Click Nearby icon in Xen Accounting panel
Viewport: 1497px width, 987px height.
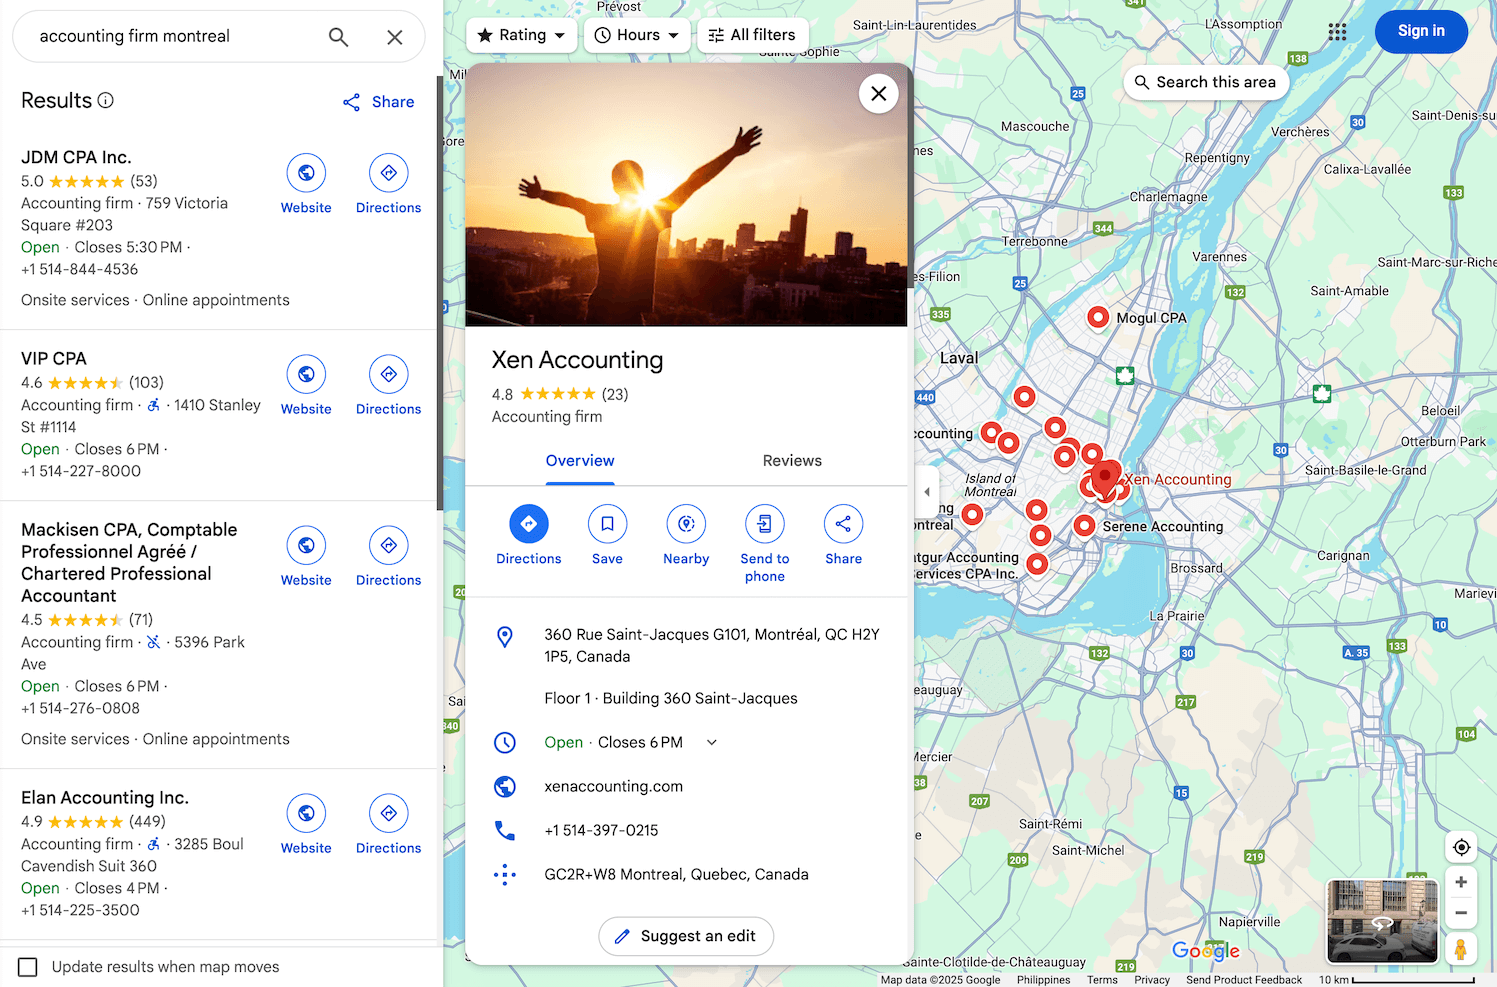tap(686, 524)
